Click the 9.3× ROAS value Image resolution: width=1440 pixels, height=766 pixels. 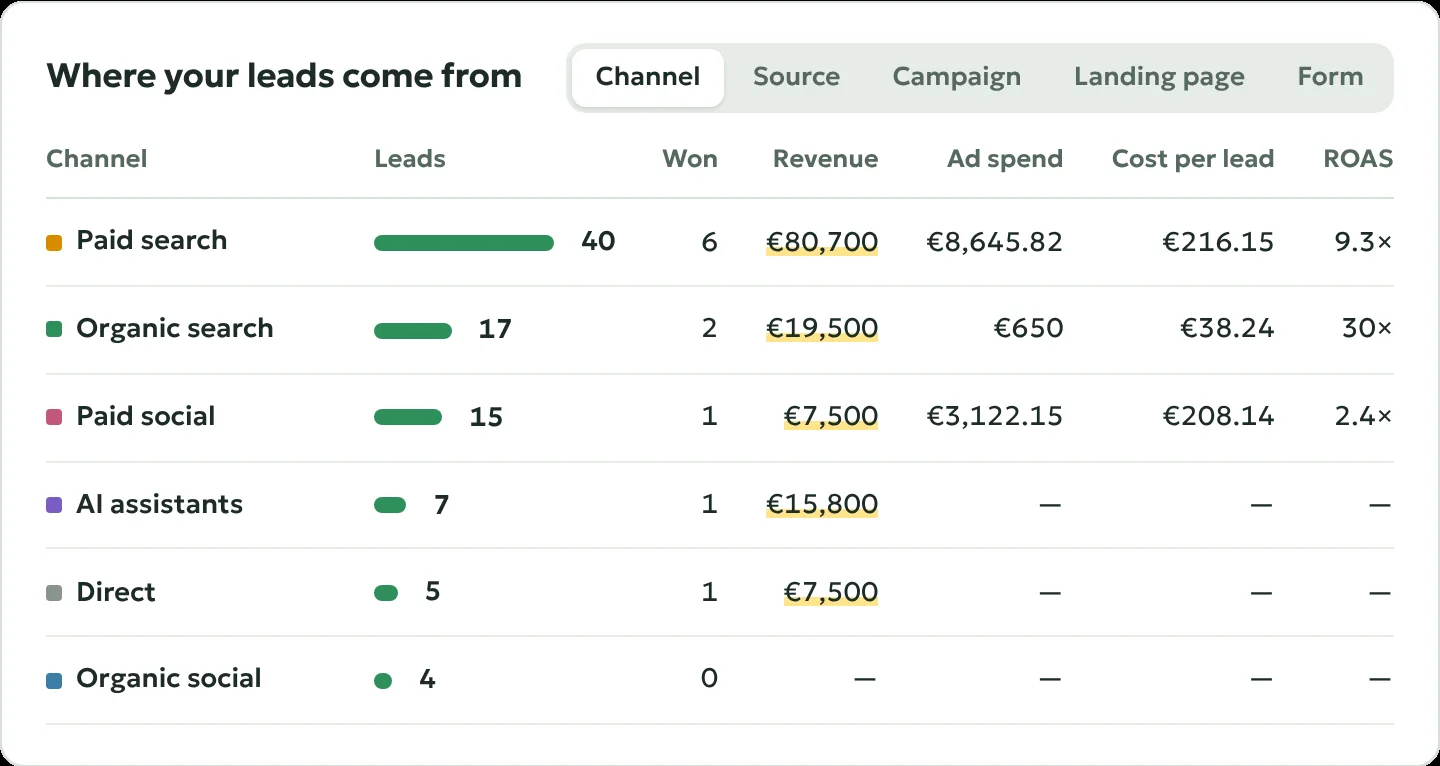click(1363, 242)
